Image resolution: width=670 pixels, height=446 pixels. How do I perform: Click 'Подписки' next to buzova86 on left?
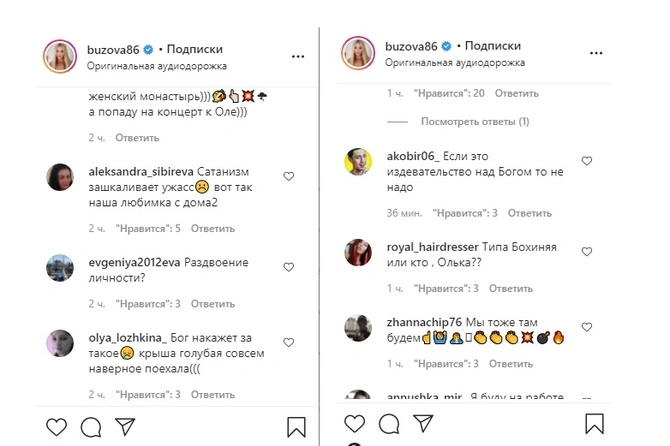(194, 49)
